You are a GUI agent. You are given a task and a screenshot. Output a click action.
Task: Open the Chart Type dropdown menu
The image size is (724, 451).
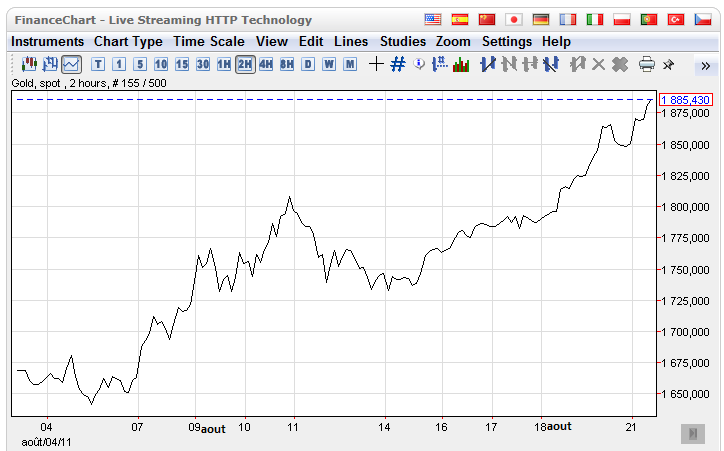pos(128,41)
